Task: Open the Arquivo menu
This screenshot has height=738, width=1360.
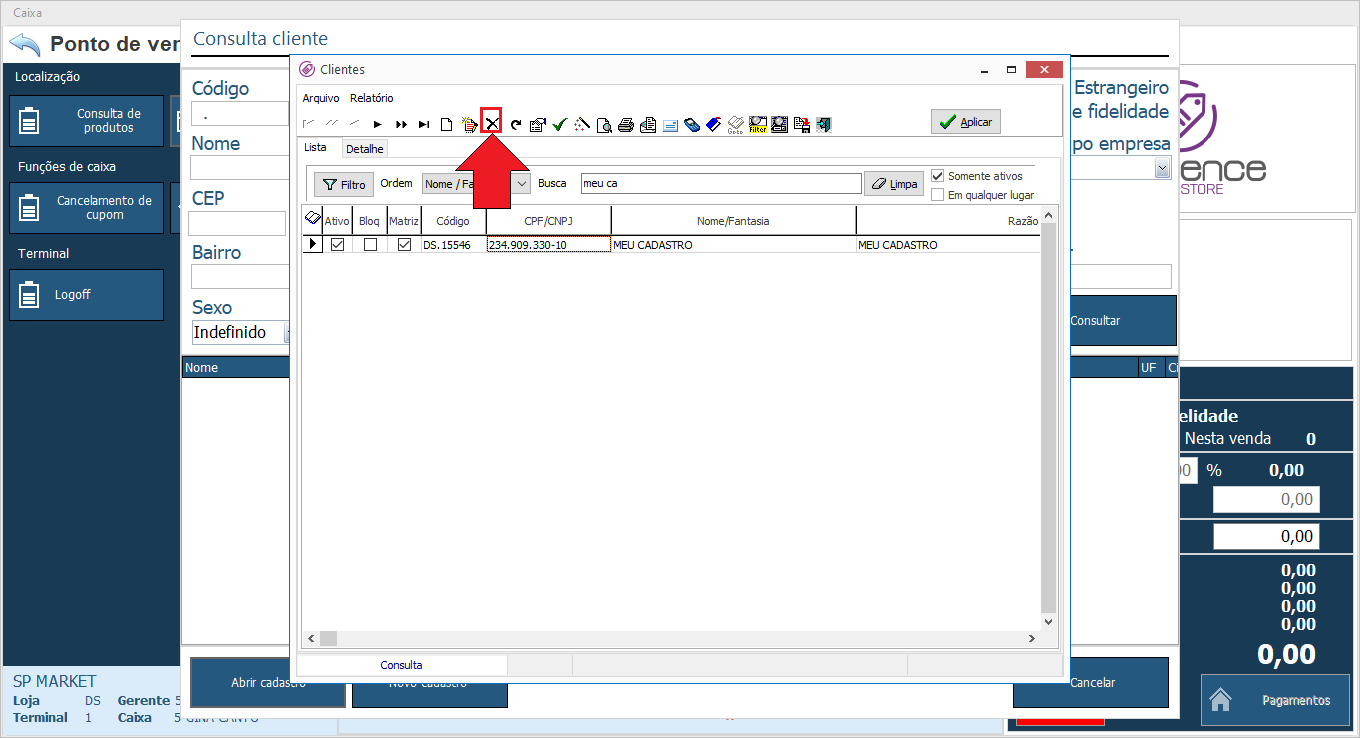Action: click(x=321, y=98)
